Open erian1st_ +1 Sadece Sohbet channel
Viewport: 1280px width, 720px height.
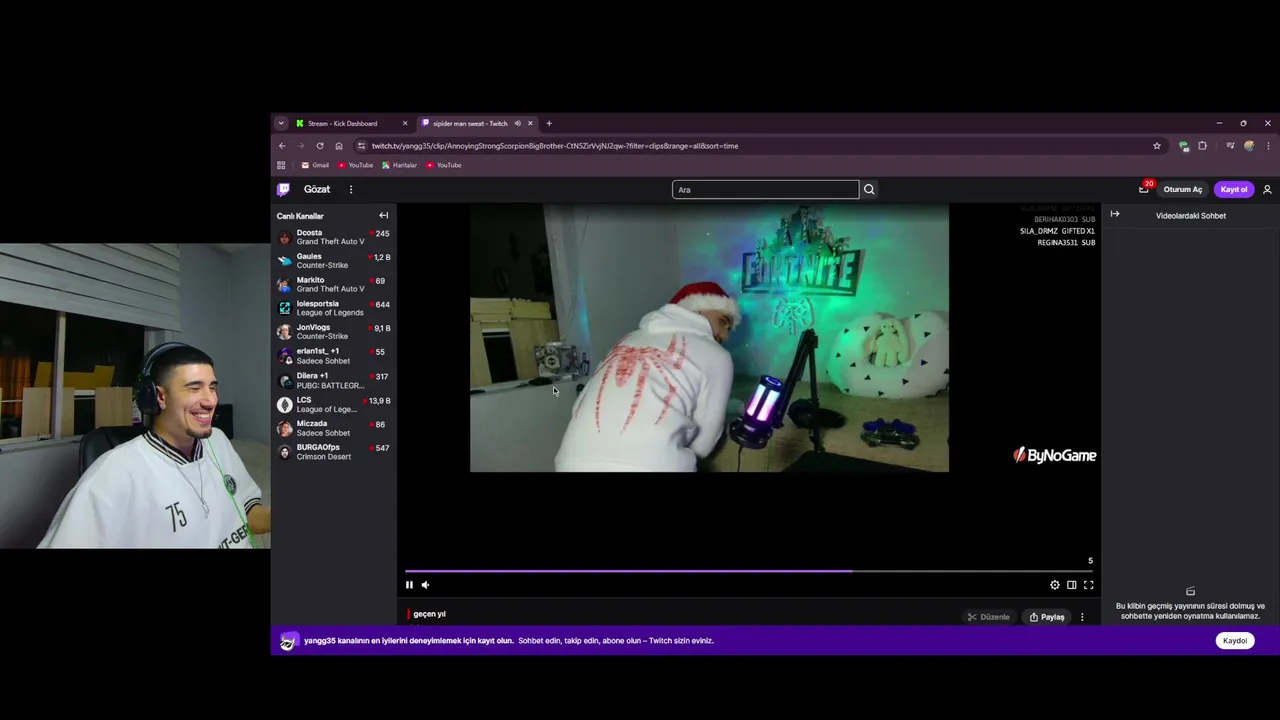334,356
